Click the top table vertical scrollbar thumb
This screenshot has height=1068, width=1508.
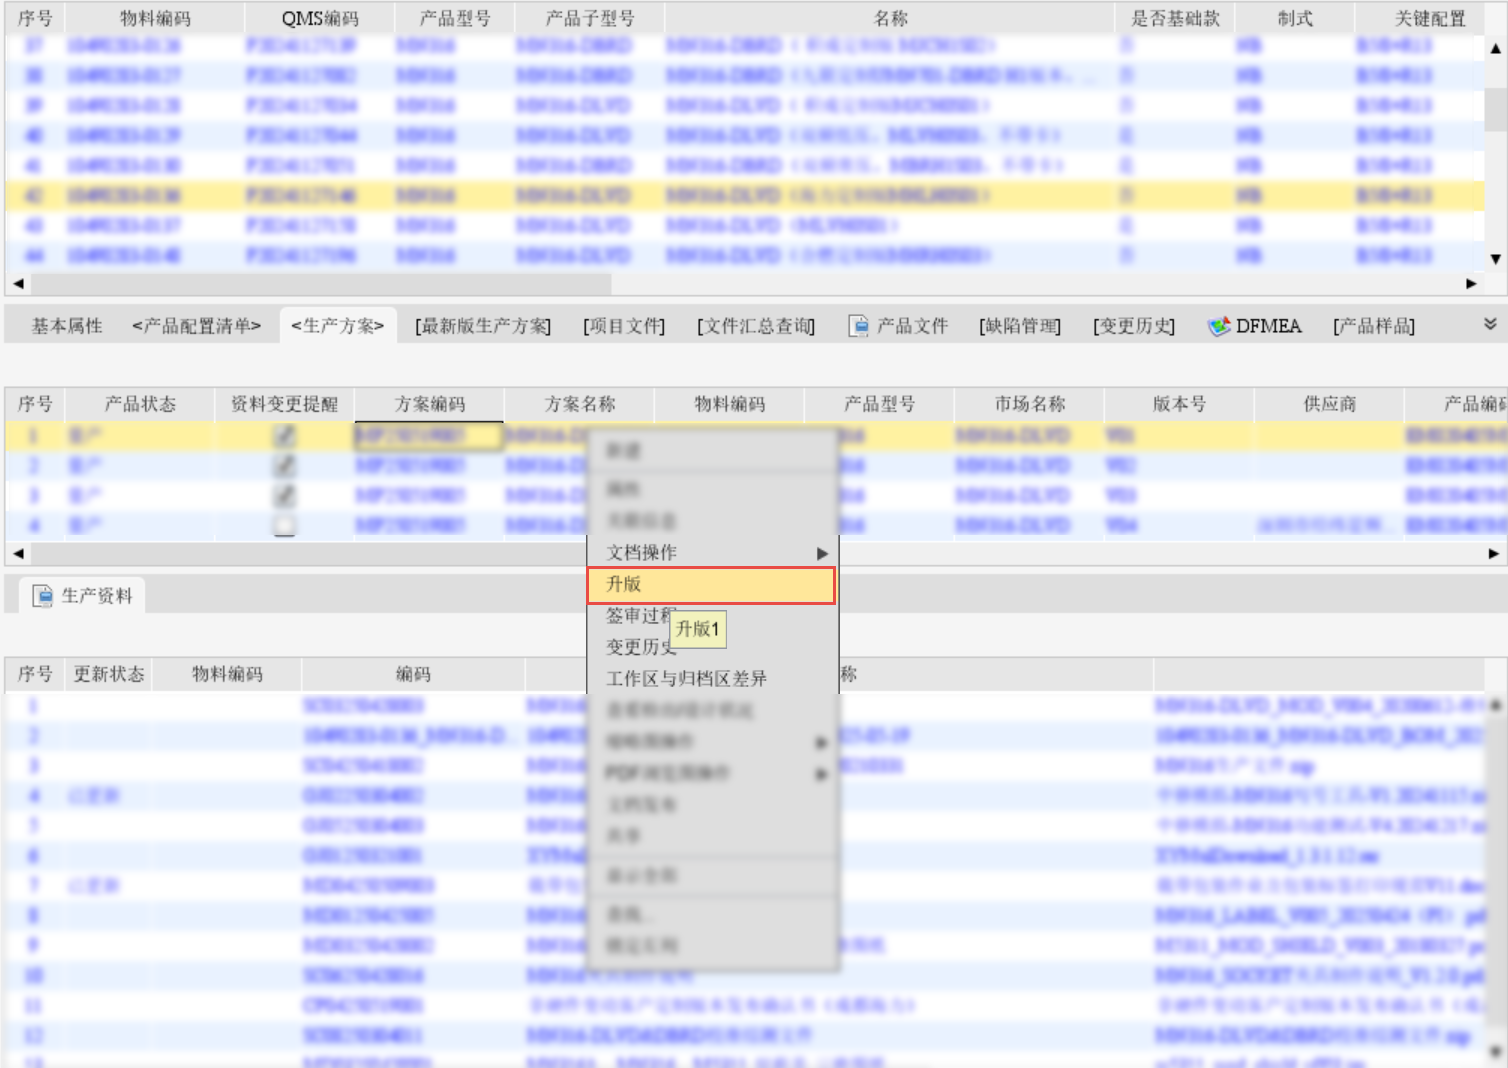pos(1495,110)
